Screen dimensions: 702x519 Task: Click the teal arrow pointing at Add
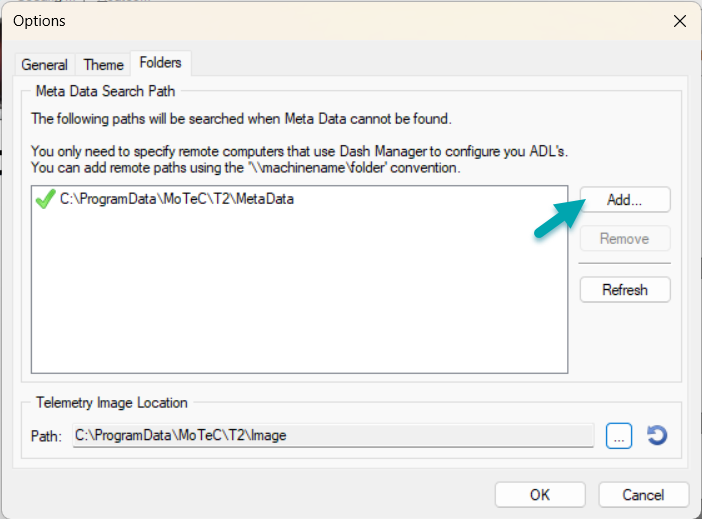pyautogui.click(x=560, y=218)
